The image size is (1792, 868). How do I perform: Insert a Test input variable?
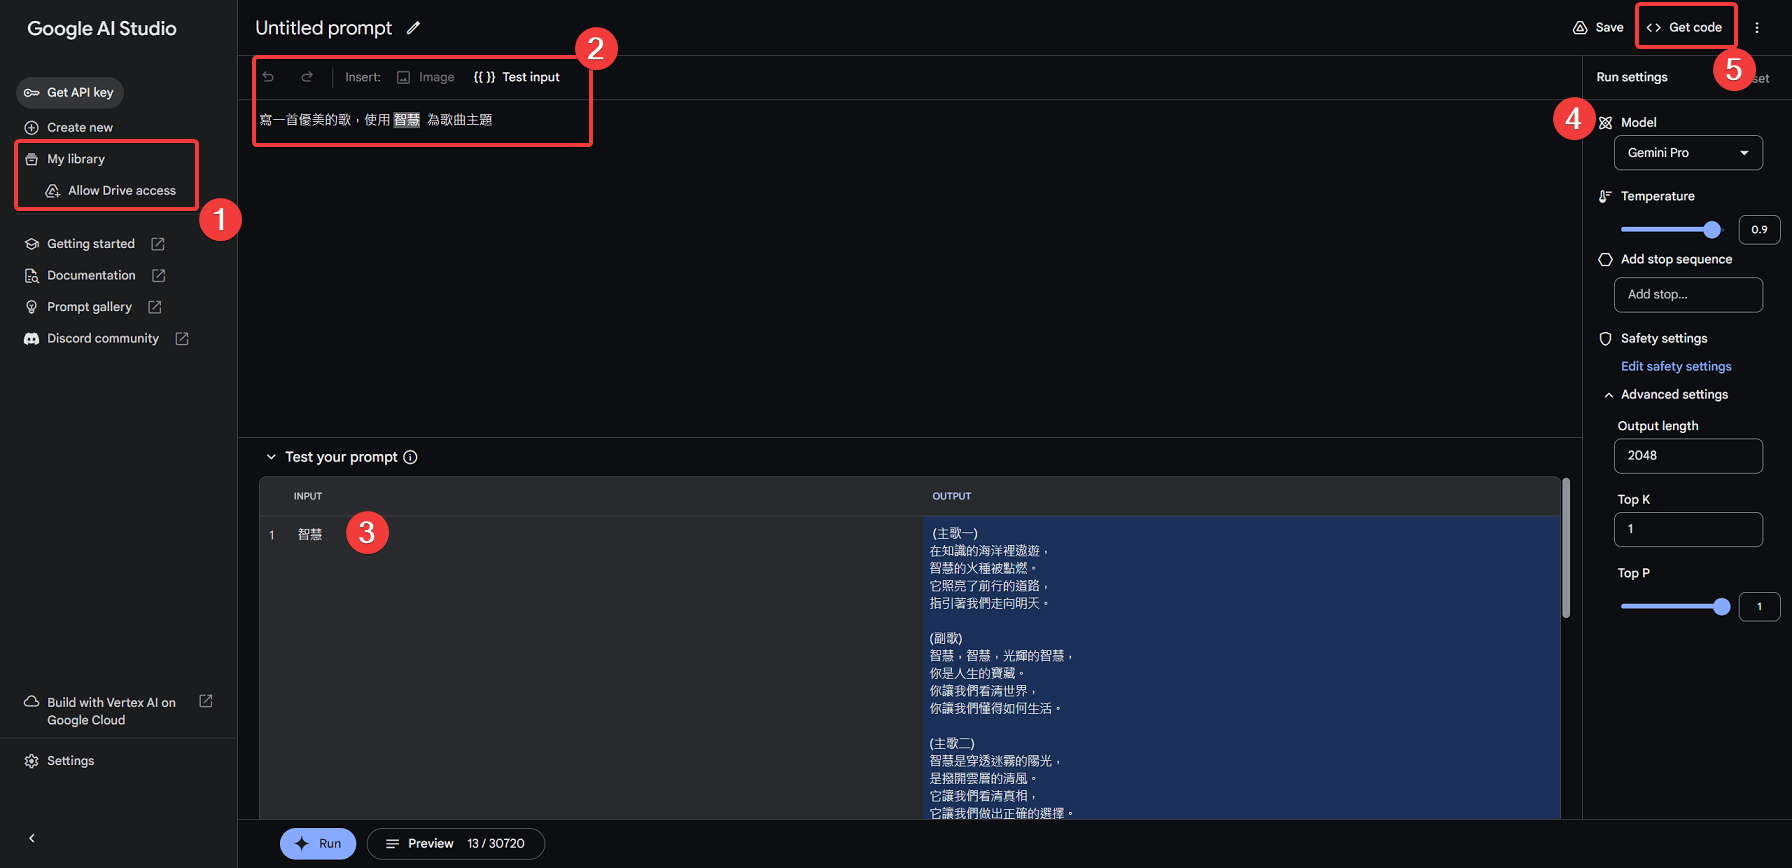517,77
